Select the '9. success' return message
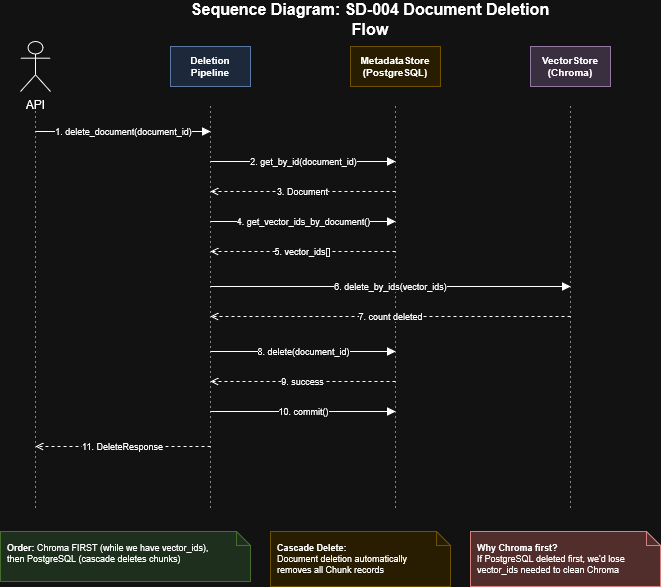Viewport: 661px width, 587px height. [x=302, y=381]
